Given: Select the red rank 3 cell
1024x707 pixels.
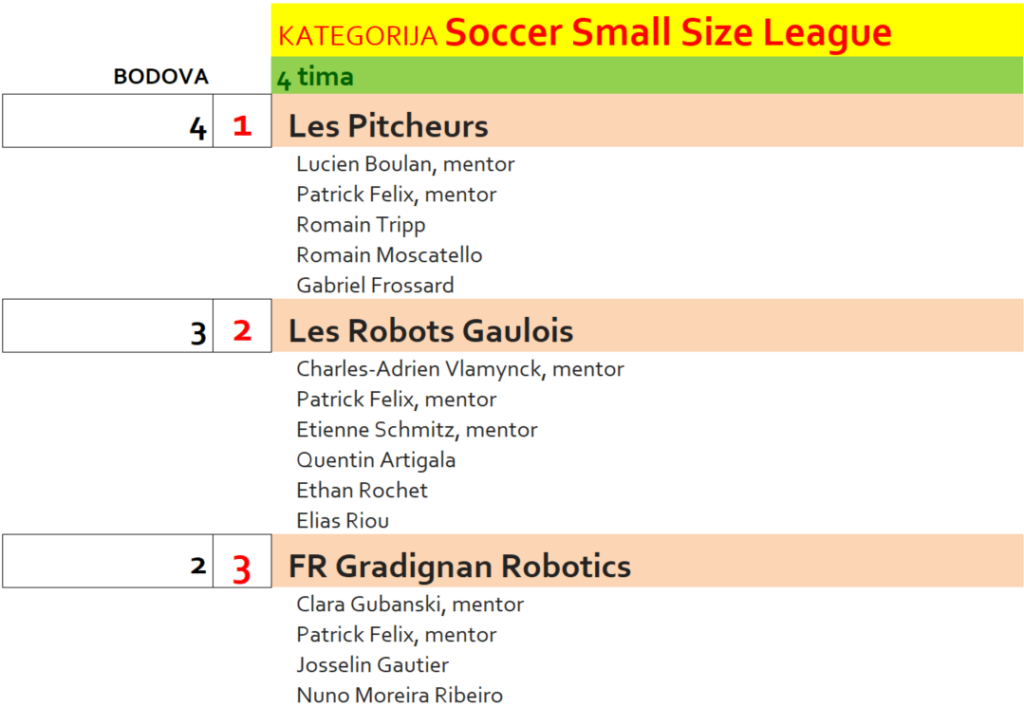Looking at the screenshot, I should (x=242, y=568).
